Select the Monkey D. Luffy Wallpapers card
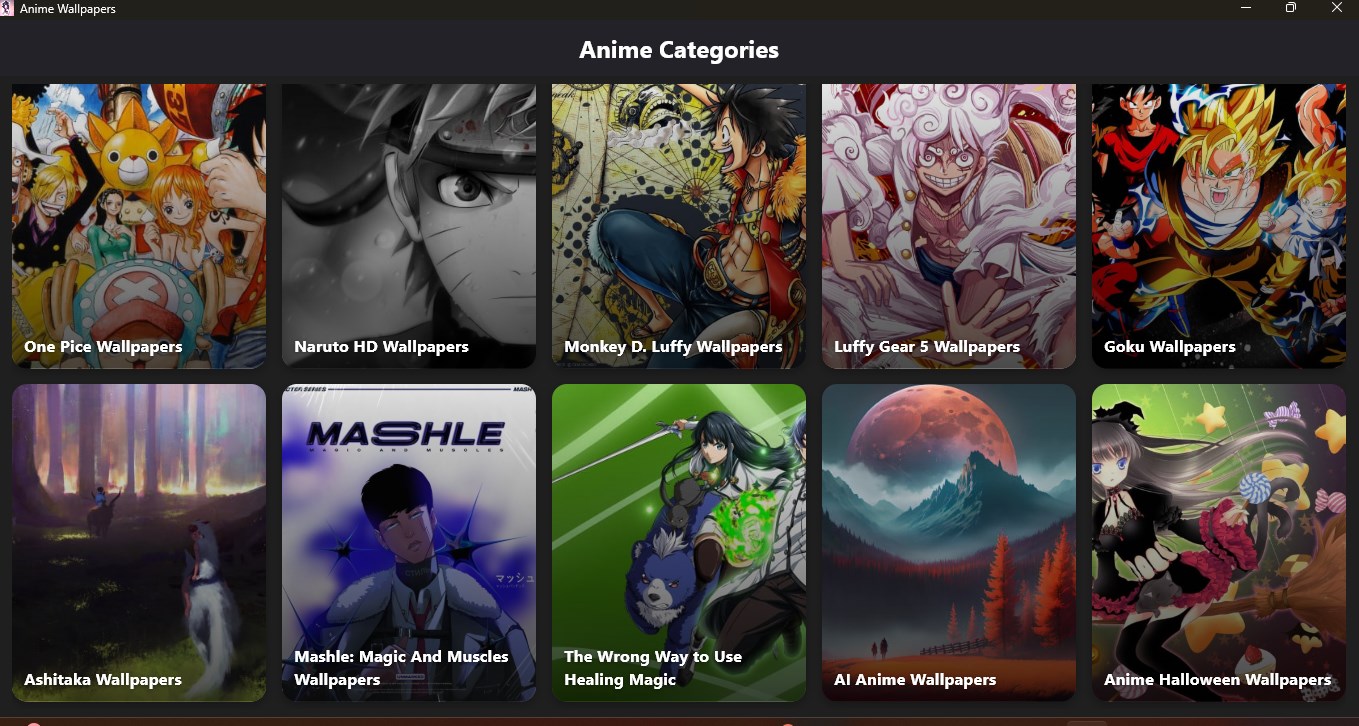Screen dimensions: 1359x726 pyautogui.click(x=679, y=226)
